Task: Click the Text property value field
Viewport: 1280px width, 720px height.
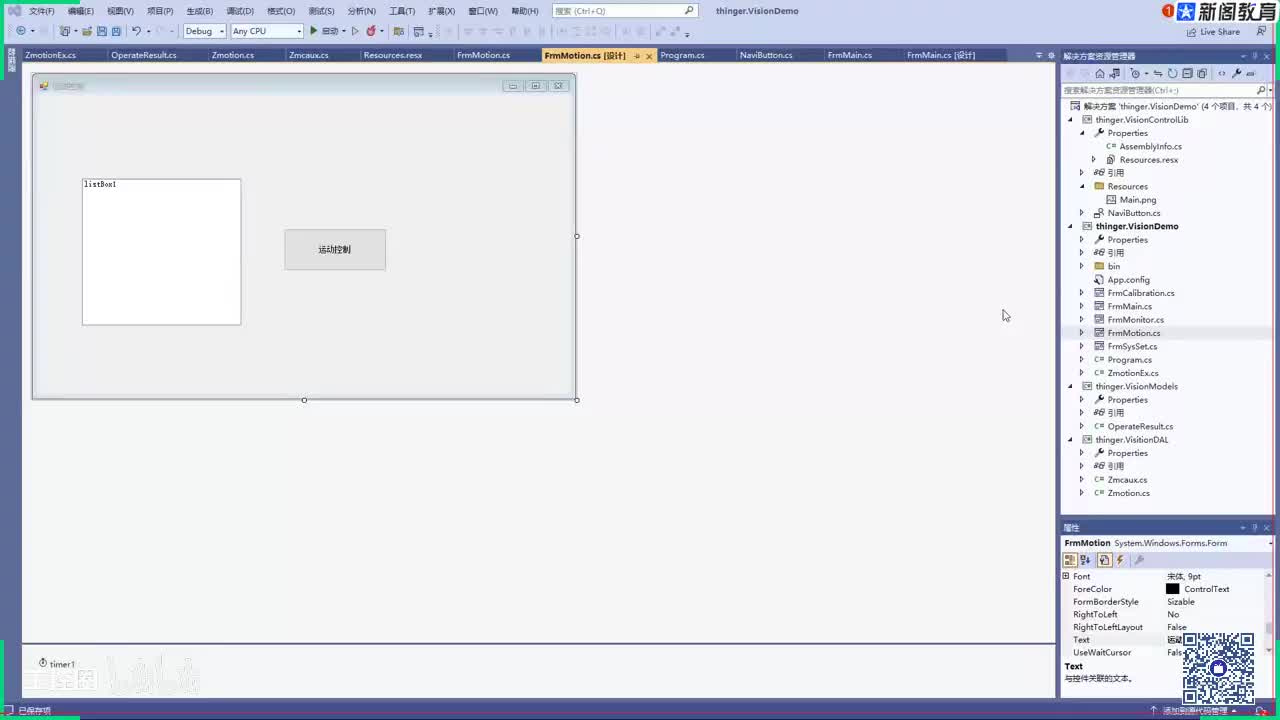Action: point(1216,640)
